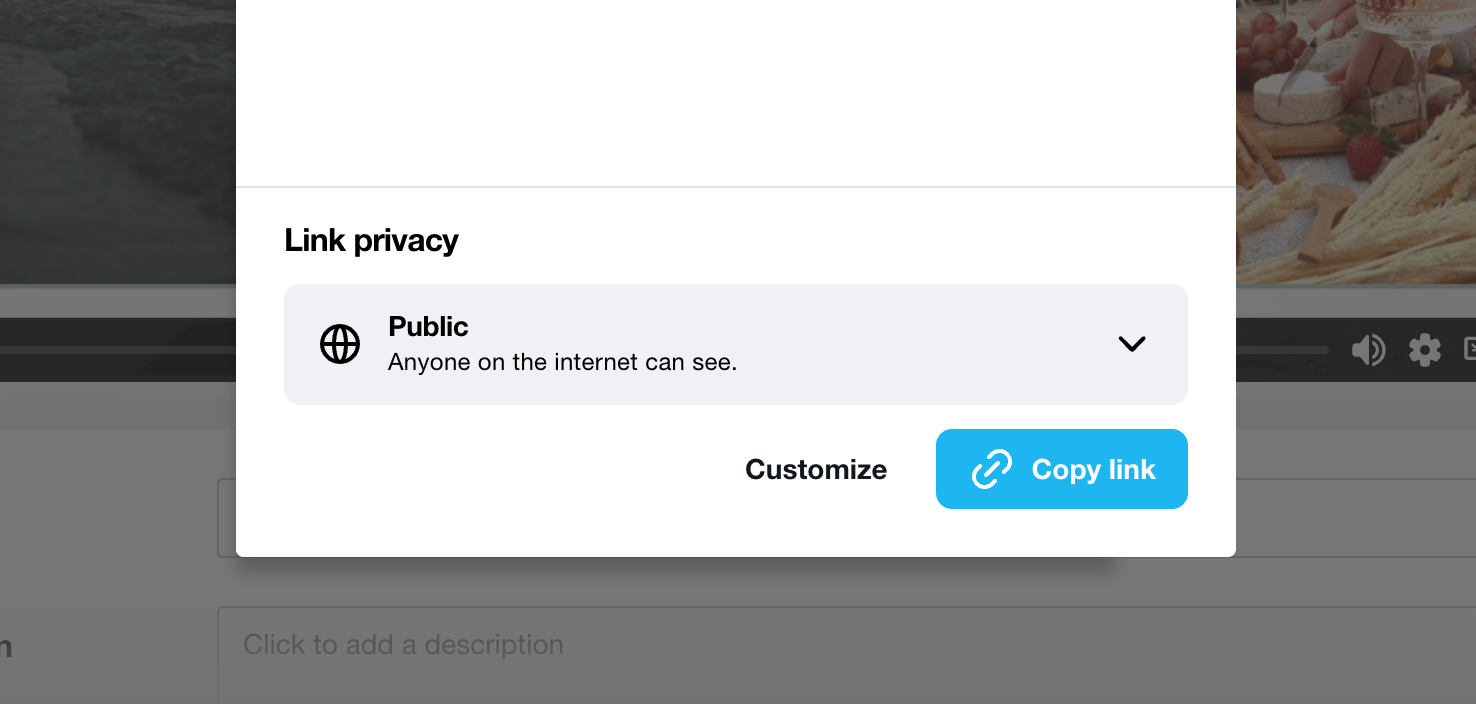Click the Customize button

(x=816, y=469)
